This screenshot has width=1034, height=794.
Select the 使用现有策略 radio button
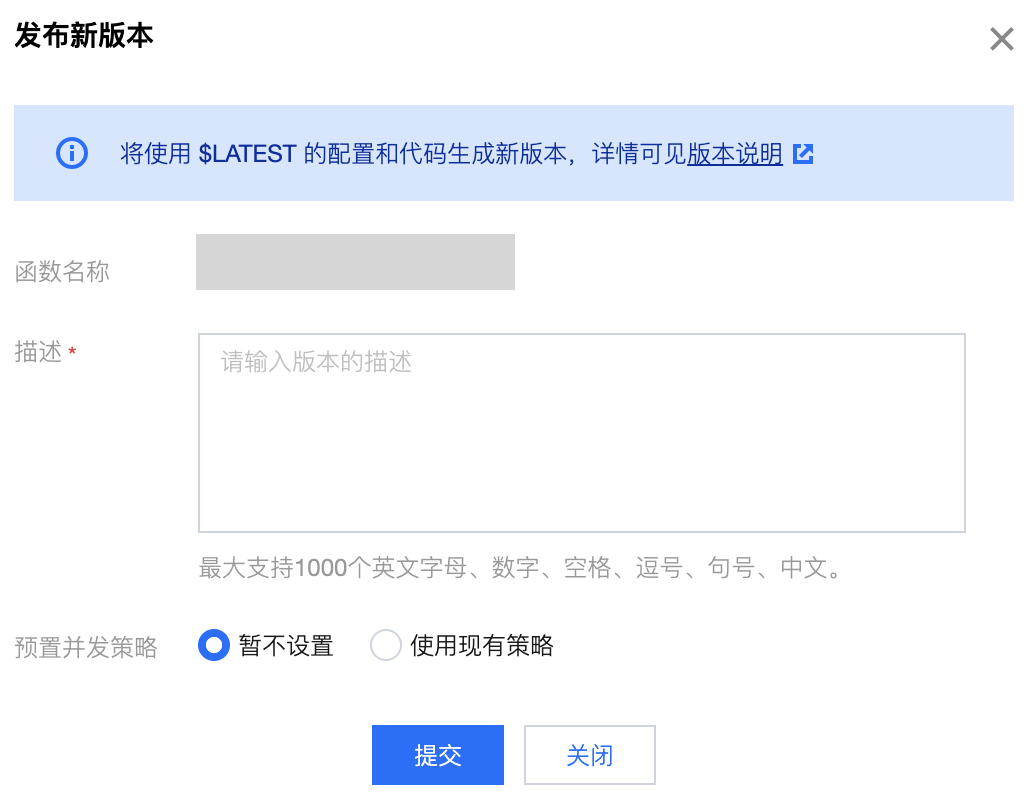(x=386, y=645)
